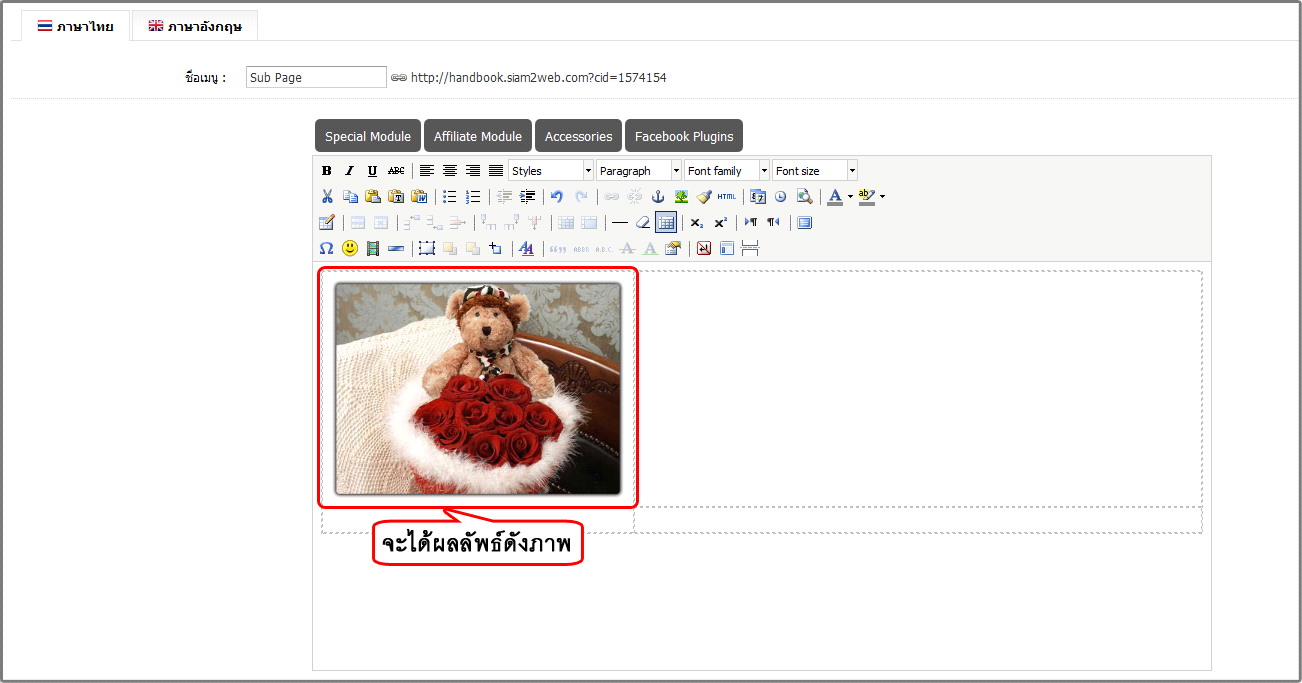Justify the text fully
The height and width of the screenshot is (683, 1302).
click(496, 171)
